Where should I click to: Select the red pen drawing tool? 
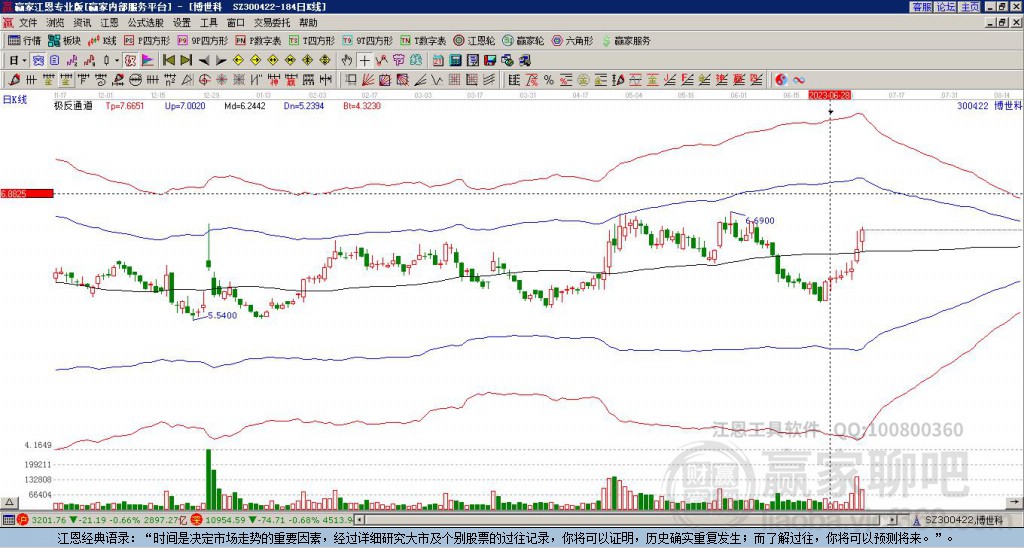click(14, 80)
